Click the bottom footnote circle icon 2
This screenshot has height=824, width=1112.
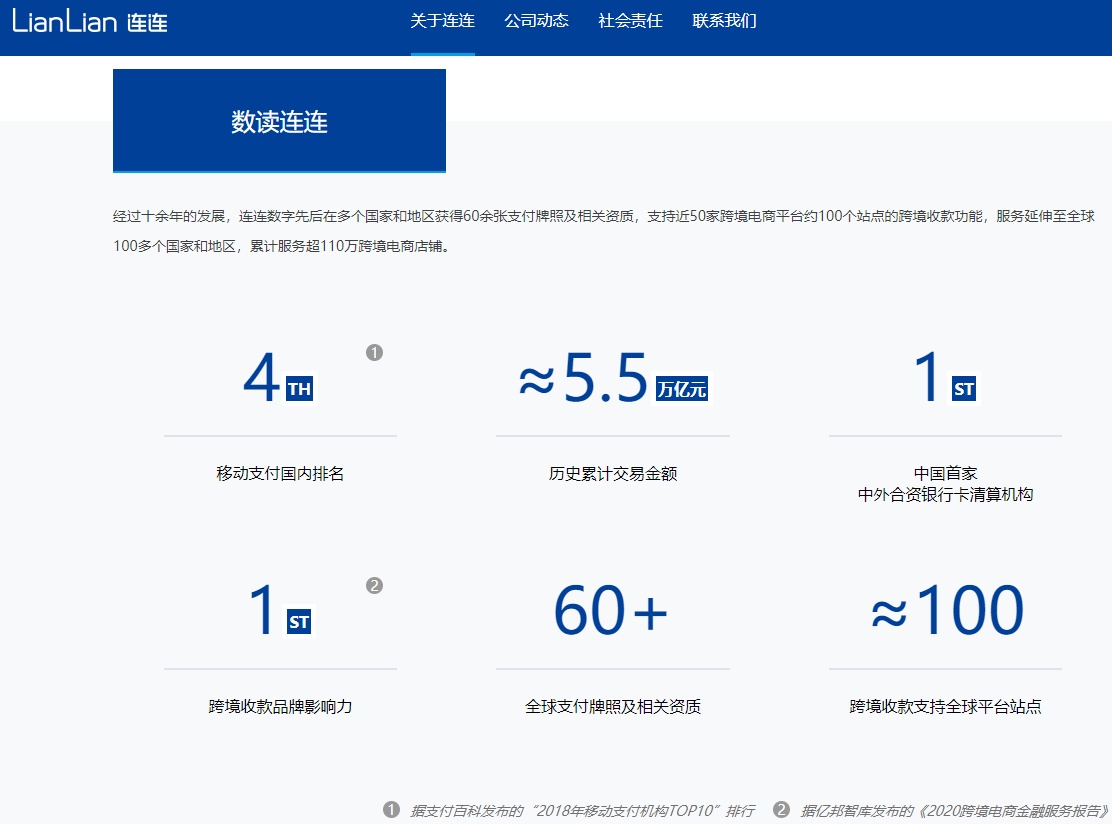[x=782, y=810]
